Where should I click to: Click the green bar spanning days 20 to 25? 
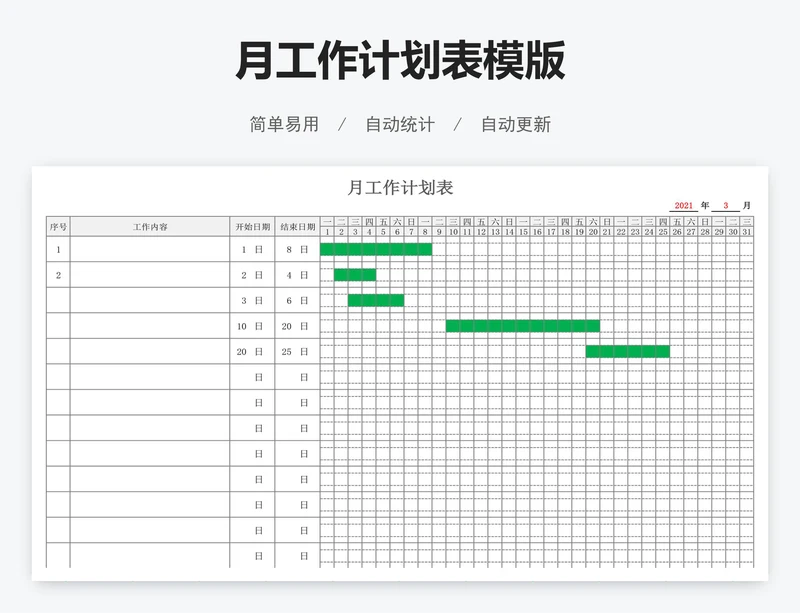[x=628, y=351]
